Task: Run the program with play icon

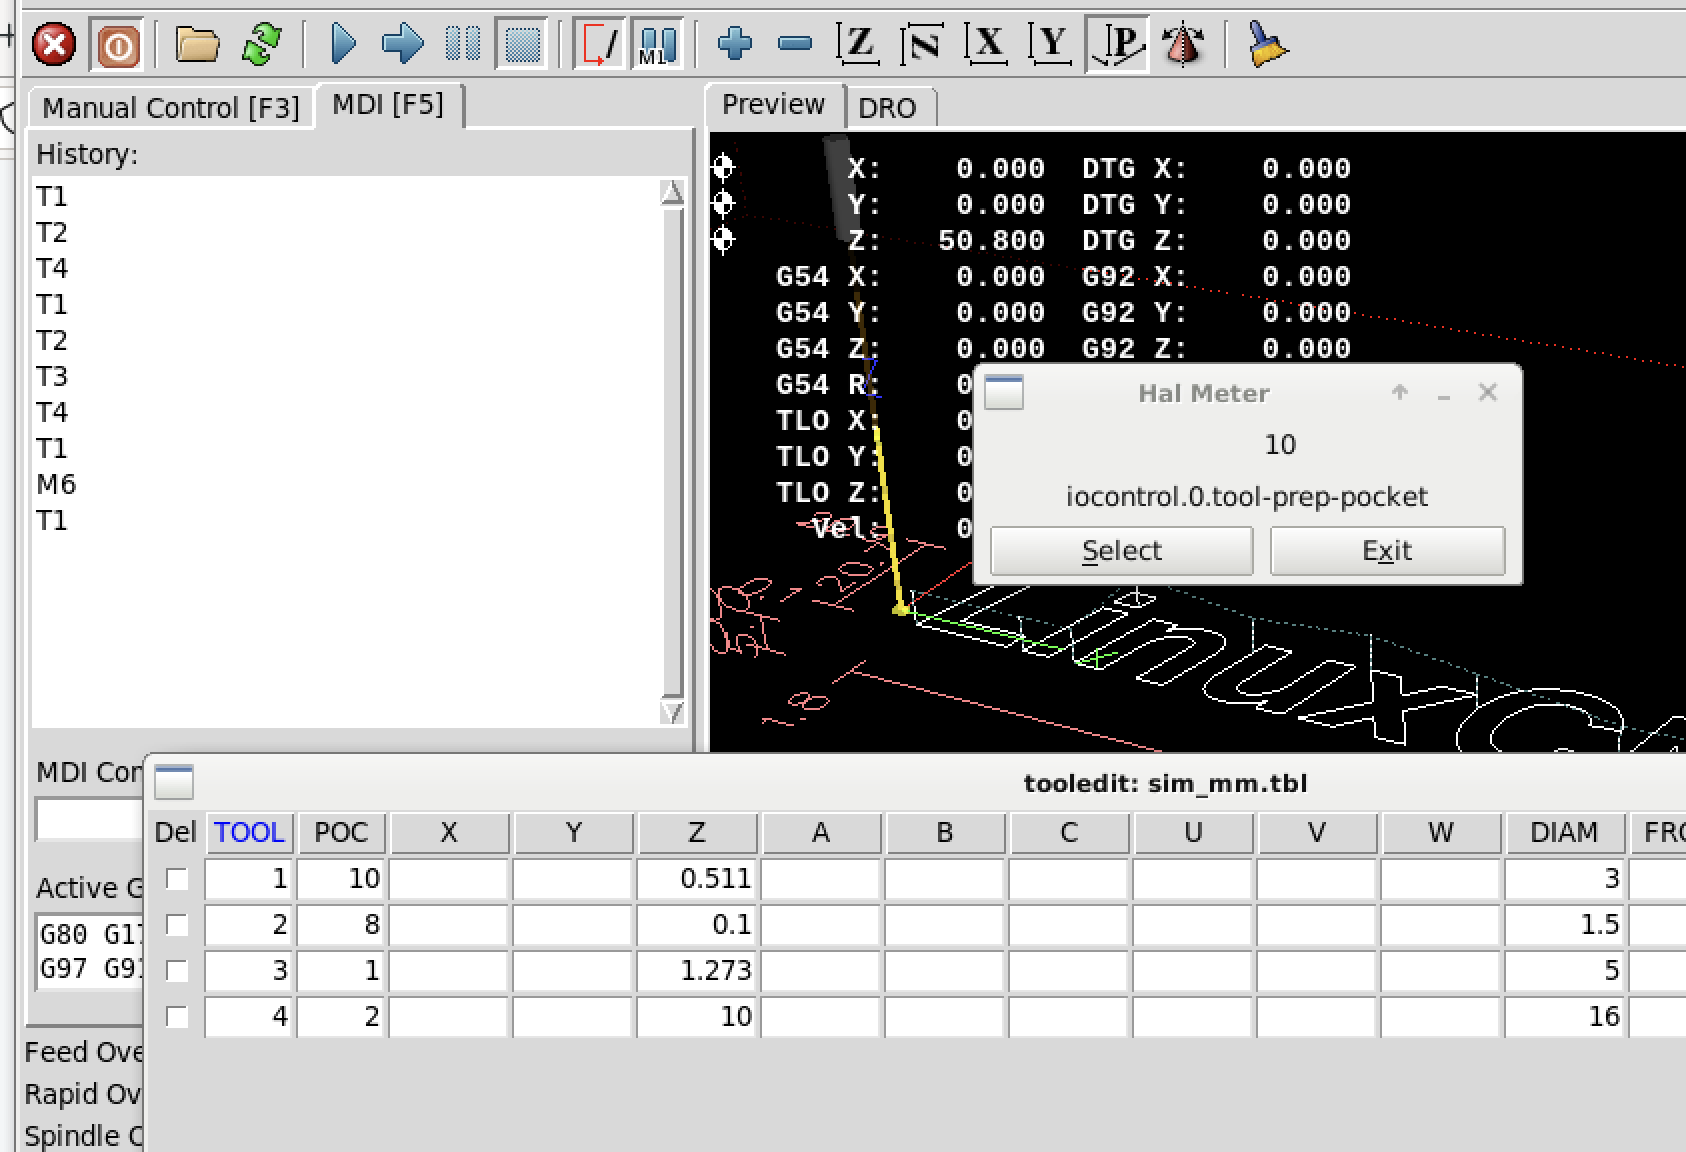Action: [343, 45]
